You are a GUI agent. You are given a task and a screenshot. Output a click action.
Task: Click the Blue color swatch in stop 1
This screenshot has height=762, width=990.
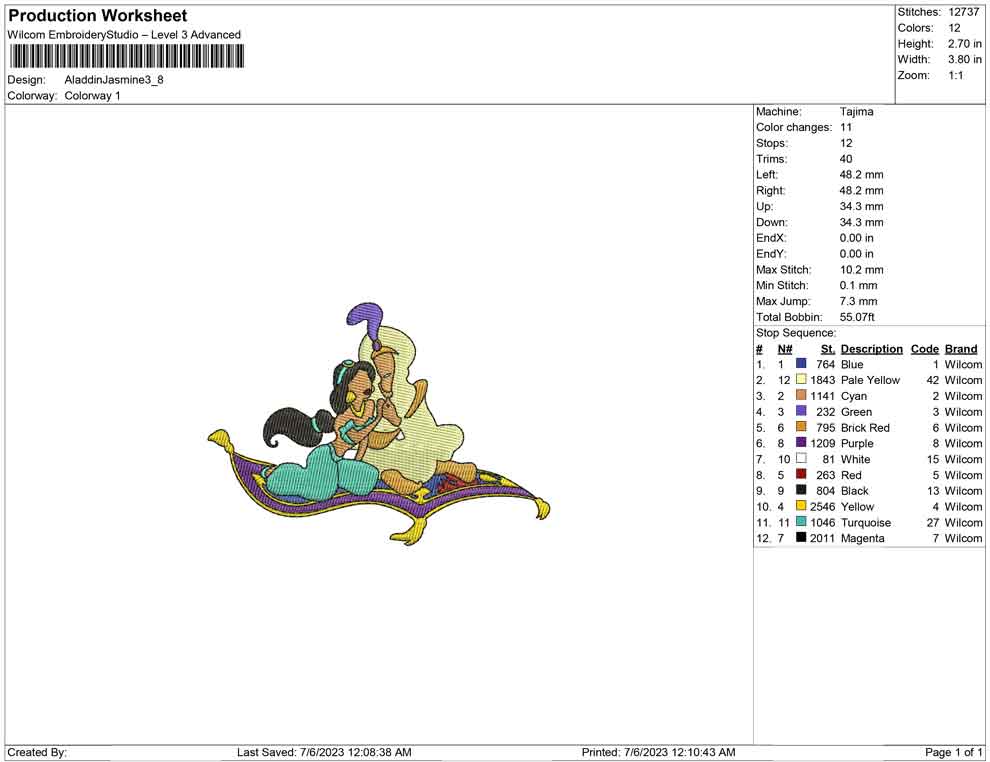(801, 364)
